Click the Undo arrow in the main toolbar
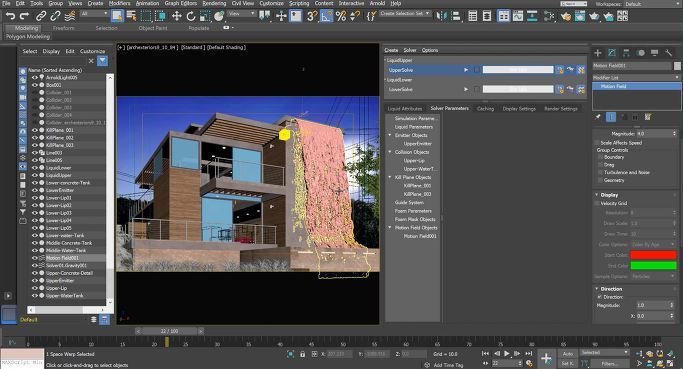The image size is (683, 369). point(10,17)
